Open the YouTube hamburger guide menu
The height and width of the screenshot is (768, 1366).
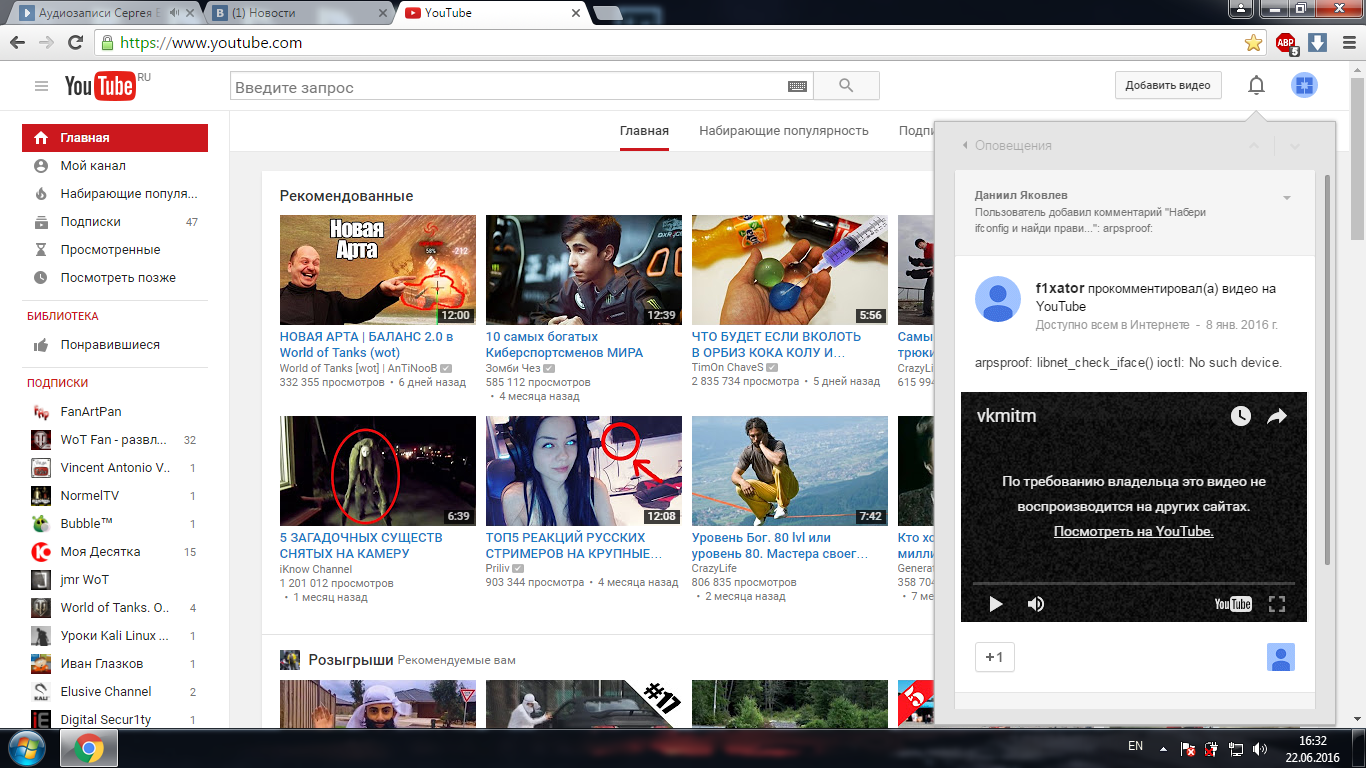click(x=41, y=86)
